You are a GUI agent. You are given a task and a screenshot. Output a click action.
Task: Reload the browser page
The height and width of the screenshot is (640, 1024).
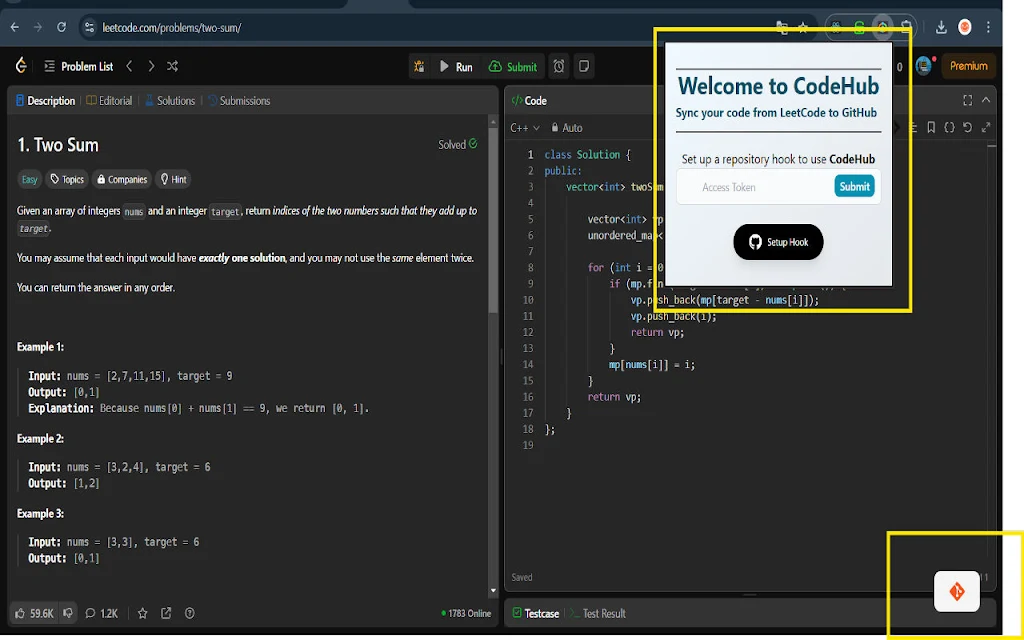pyautogui.click(x=61, y=27)
